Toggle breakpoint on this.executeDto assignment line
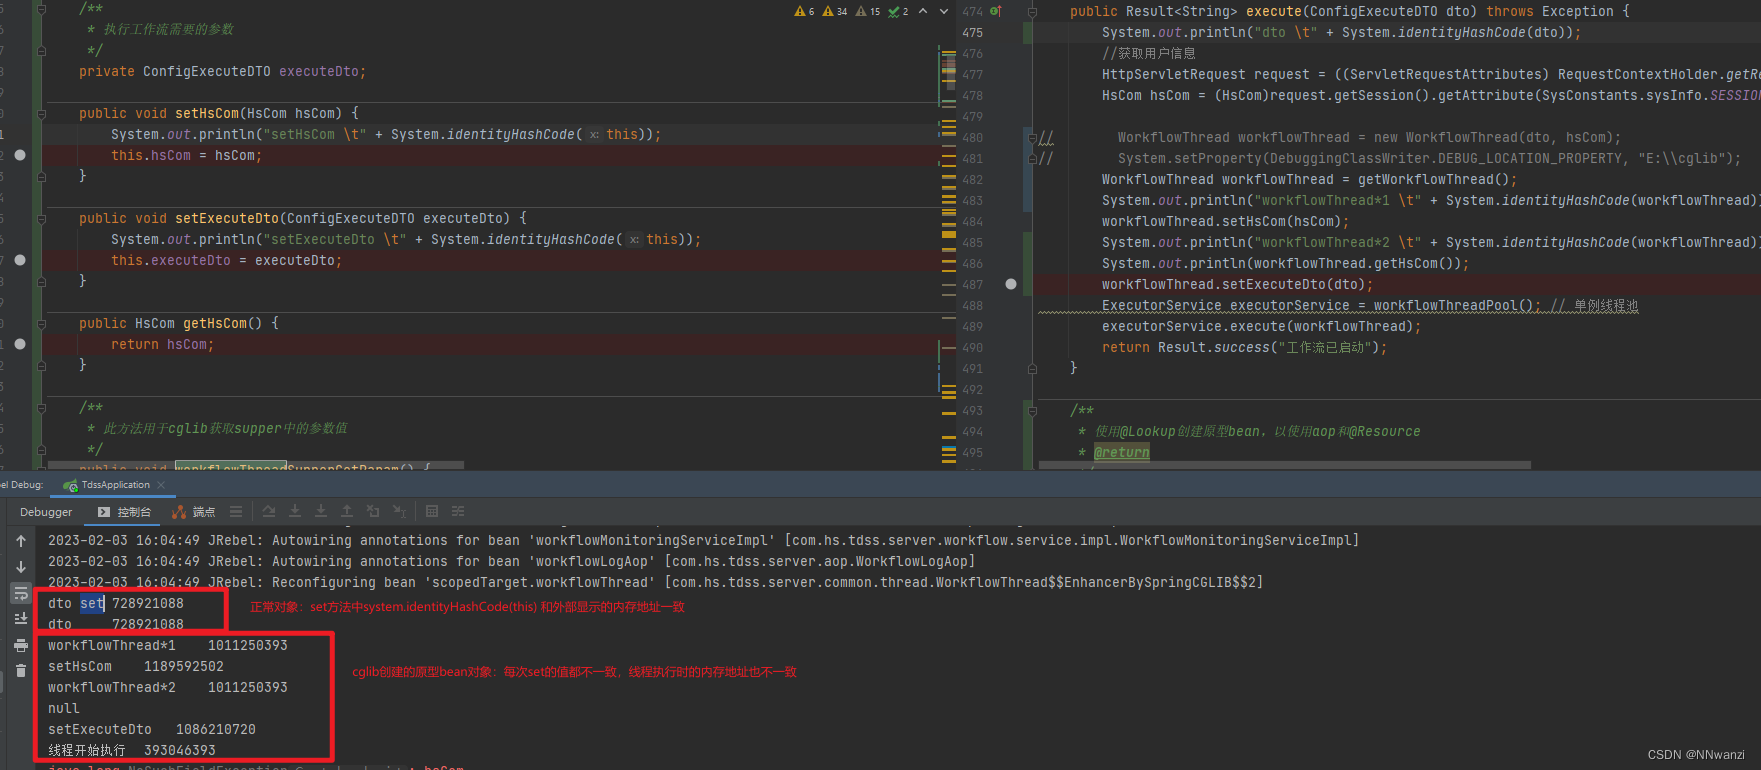1761x770 pixels. [x=20, y=260]
